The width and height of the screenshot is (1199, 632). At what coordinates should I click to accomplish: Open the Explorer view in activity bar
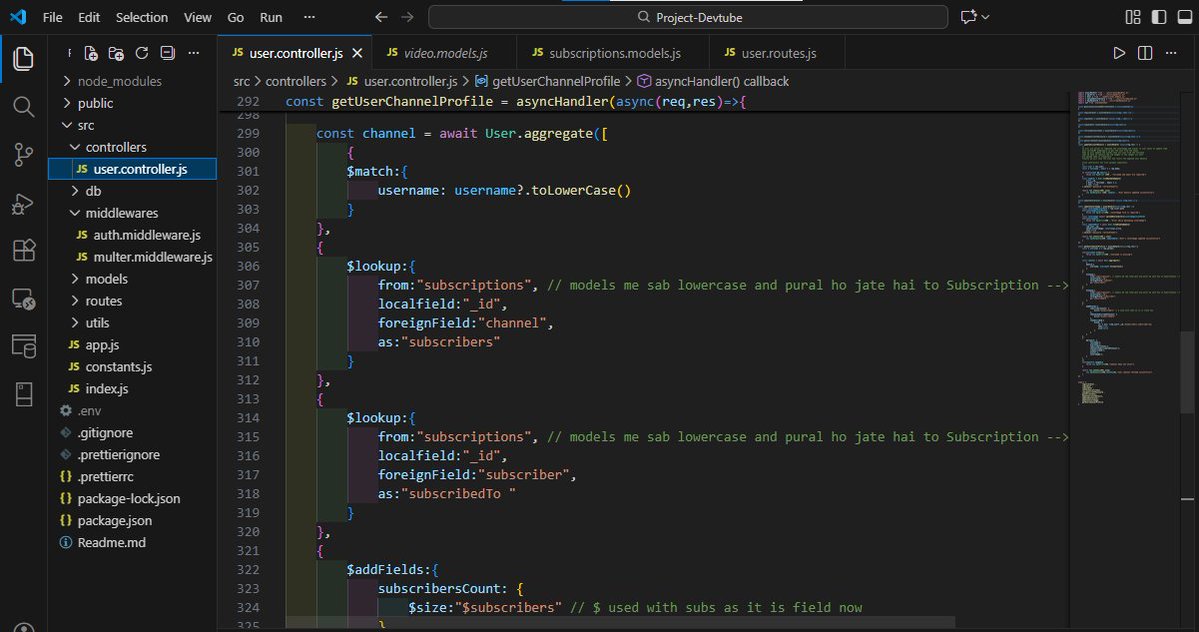(23, 59)
